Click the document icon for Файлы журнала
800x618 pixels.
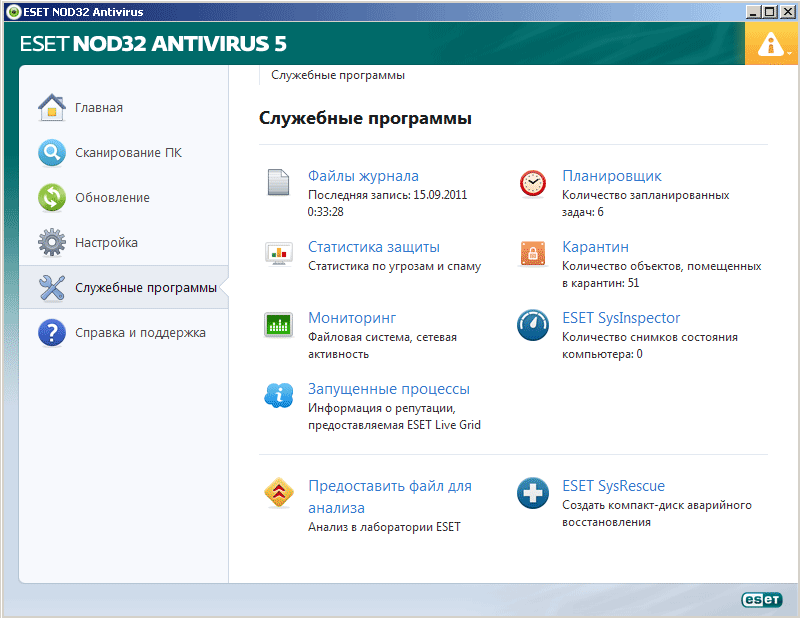click(x=279, y=182)
